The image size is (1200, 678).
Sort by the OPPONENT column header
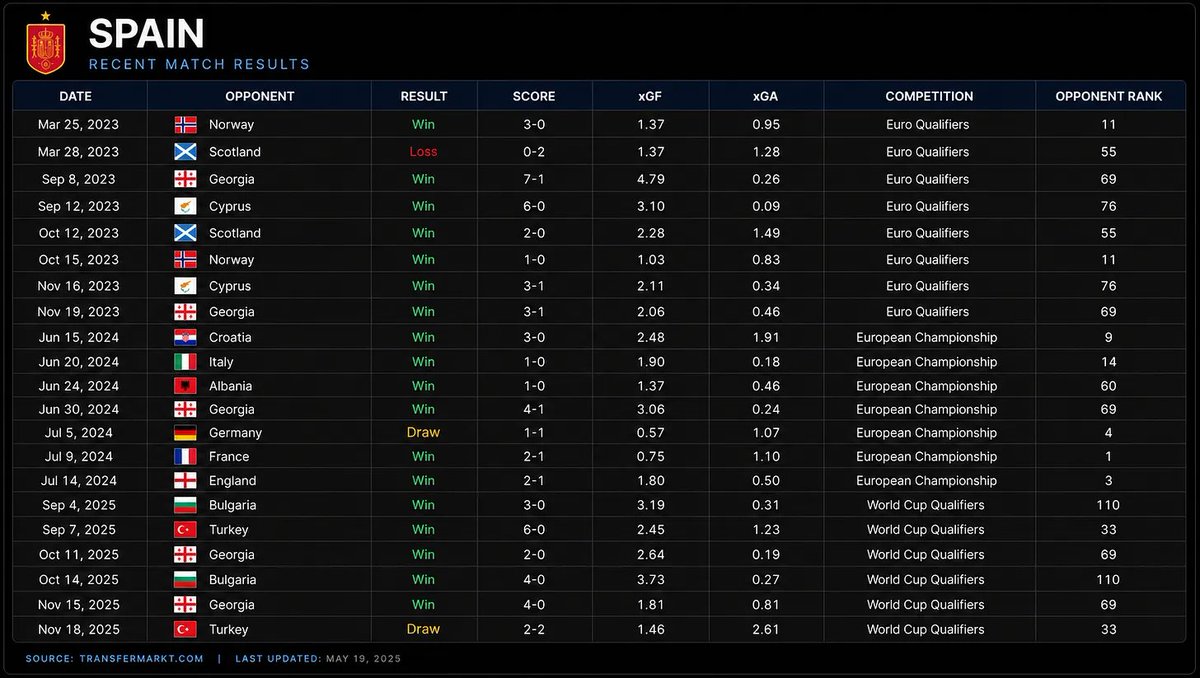point(260,97)
